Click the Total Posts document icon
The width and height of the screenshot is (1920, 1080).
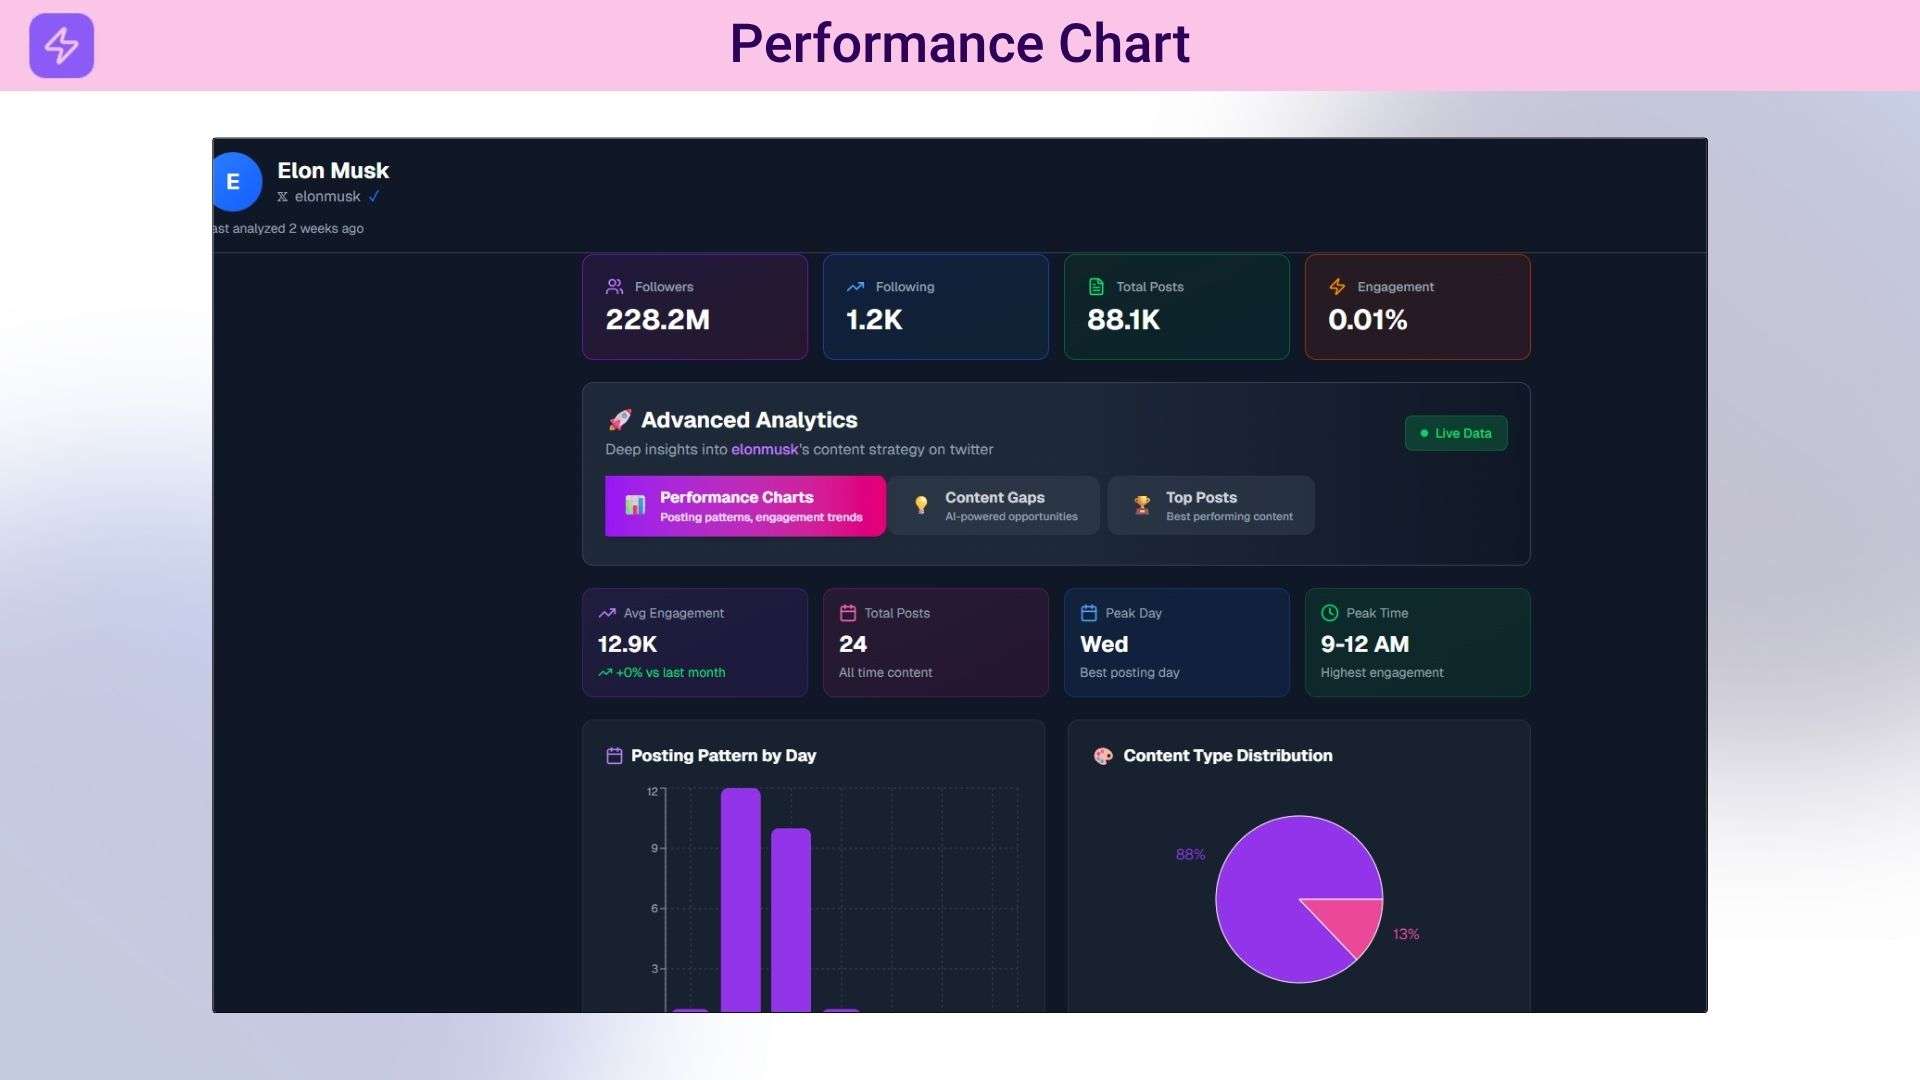(1096, 287)
